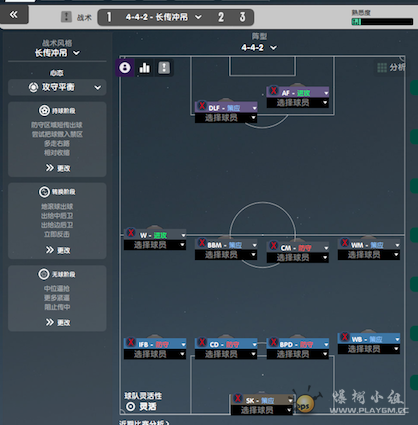
Task: Choose a player in the WM 选择球员 box
Action: pos(369,255)
